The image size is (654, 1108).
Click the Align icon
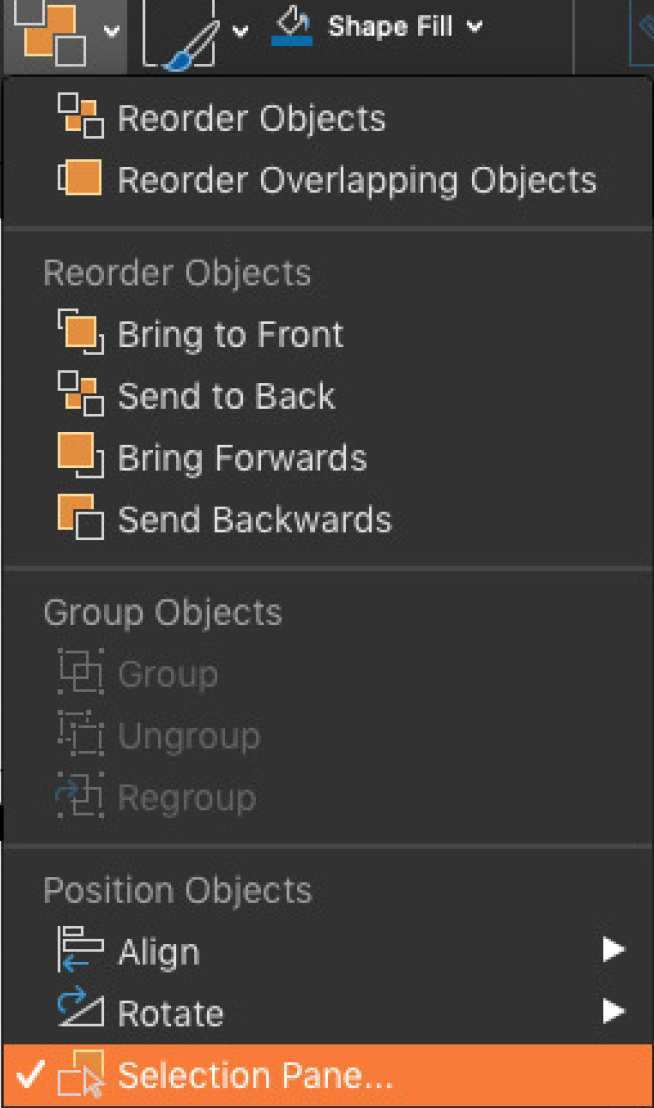click(x=80, y=952)
